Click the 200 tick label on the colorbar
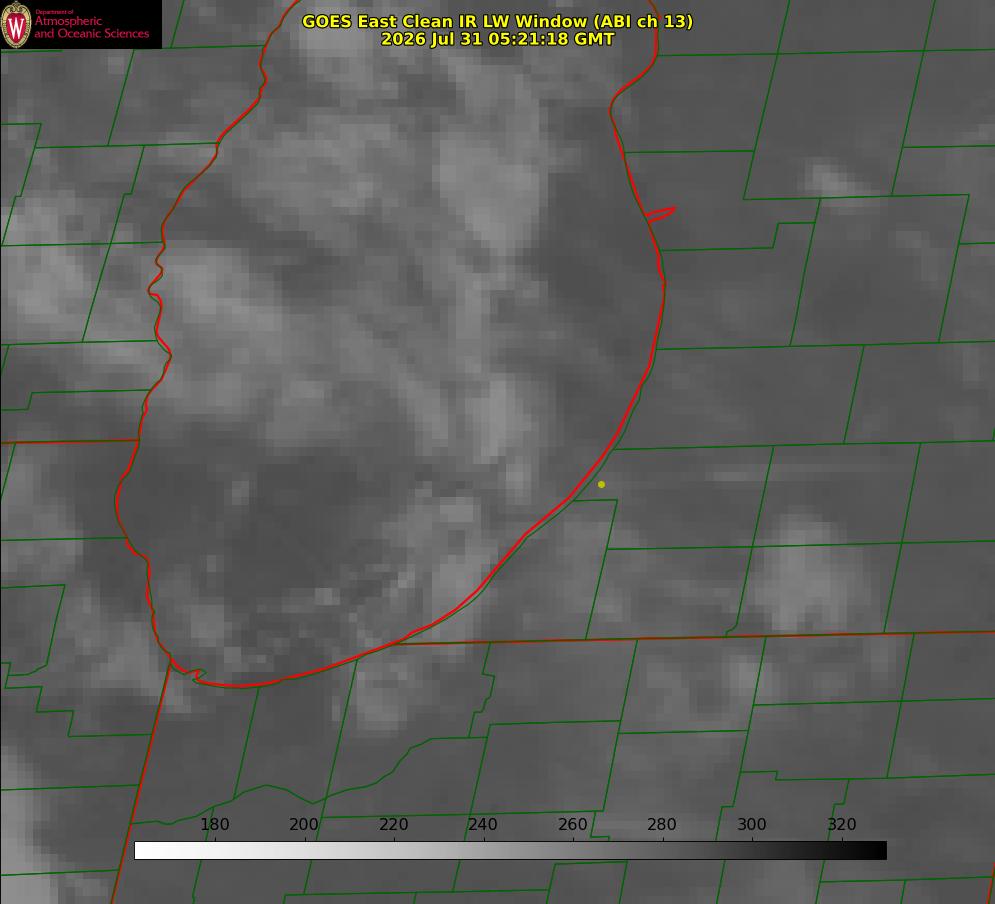The width and height of the screenshot is (995, 904). [x=304, y=824]
